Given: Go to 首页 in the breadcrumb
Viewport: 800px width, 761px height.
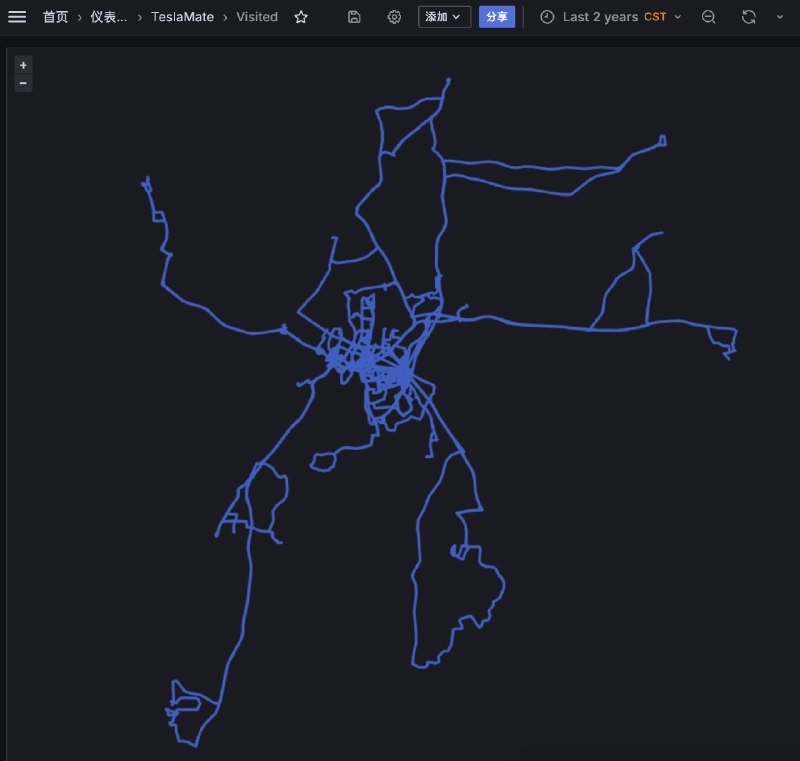Looking at the screenshot, I should pos(55,17).
